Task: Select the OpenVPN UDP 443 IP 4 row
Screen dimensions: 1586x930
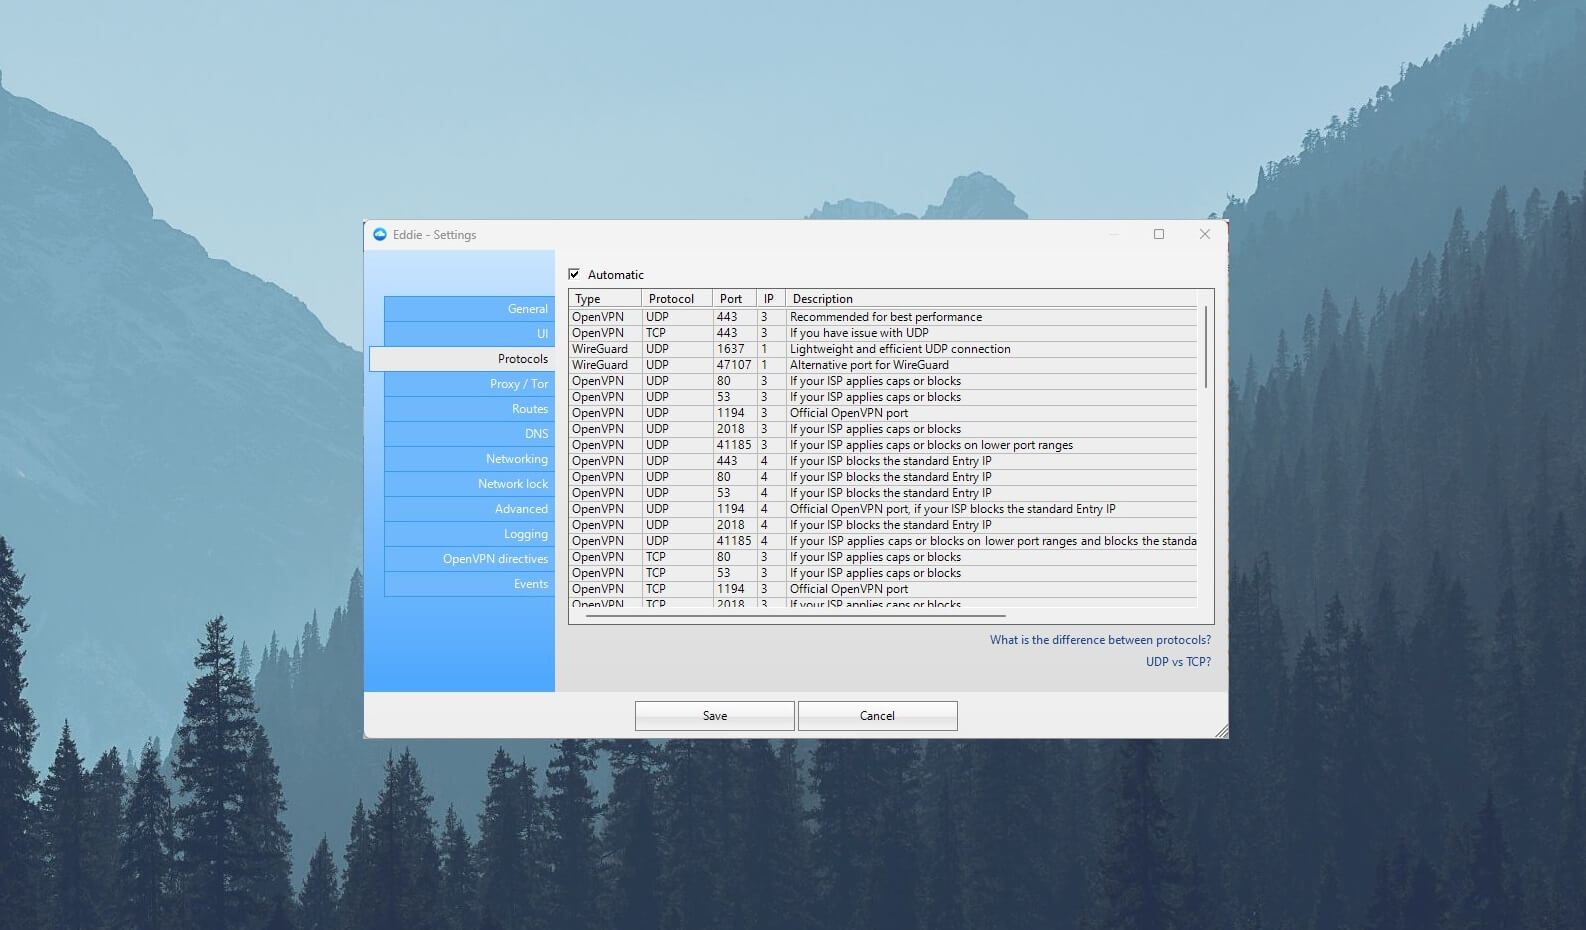Action: 883,461
